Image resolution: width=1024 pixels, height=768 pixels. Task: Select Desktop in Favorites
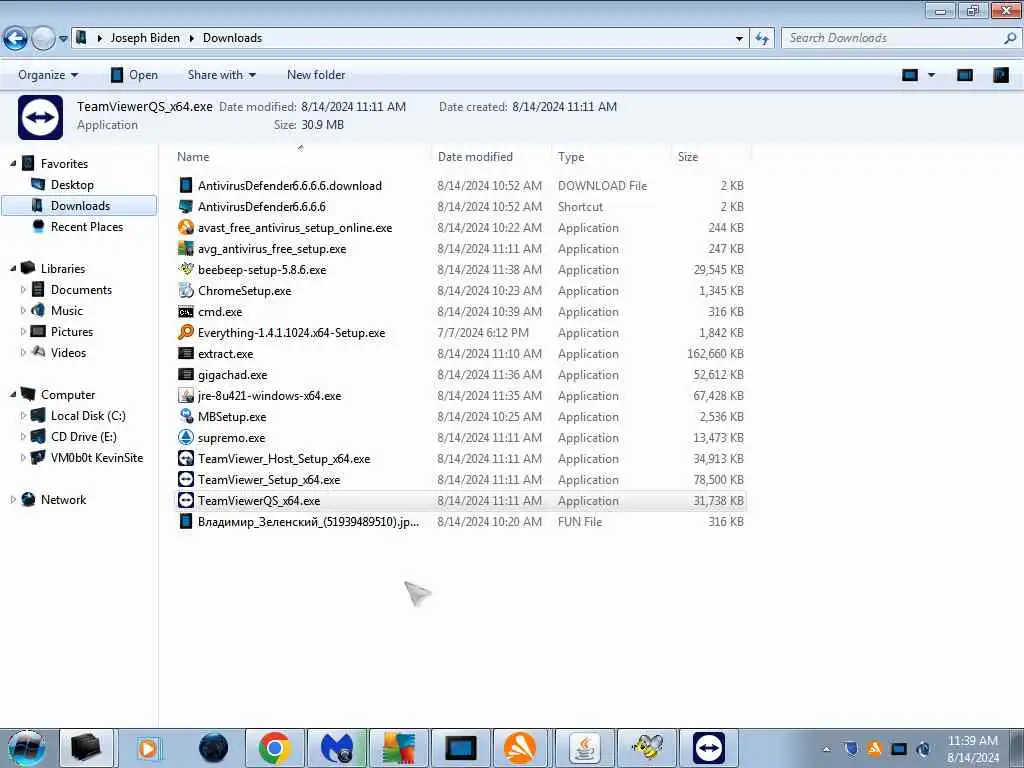tap(72, 185)
